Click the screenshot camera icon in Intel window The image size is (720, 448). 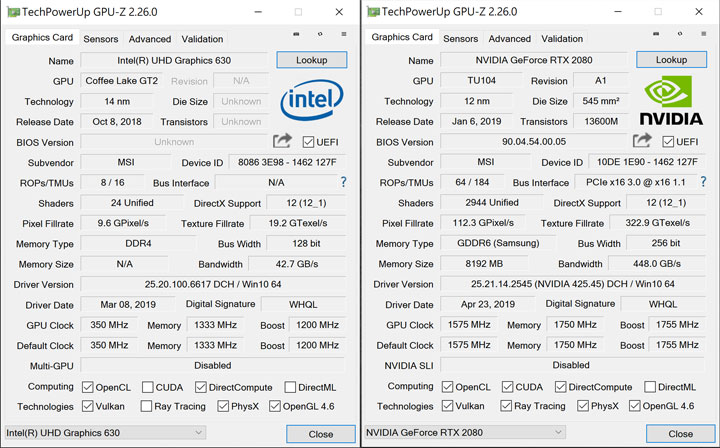point(296,34)
